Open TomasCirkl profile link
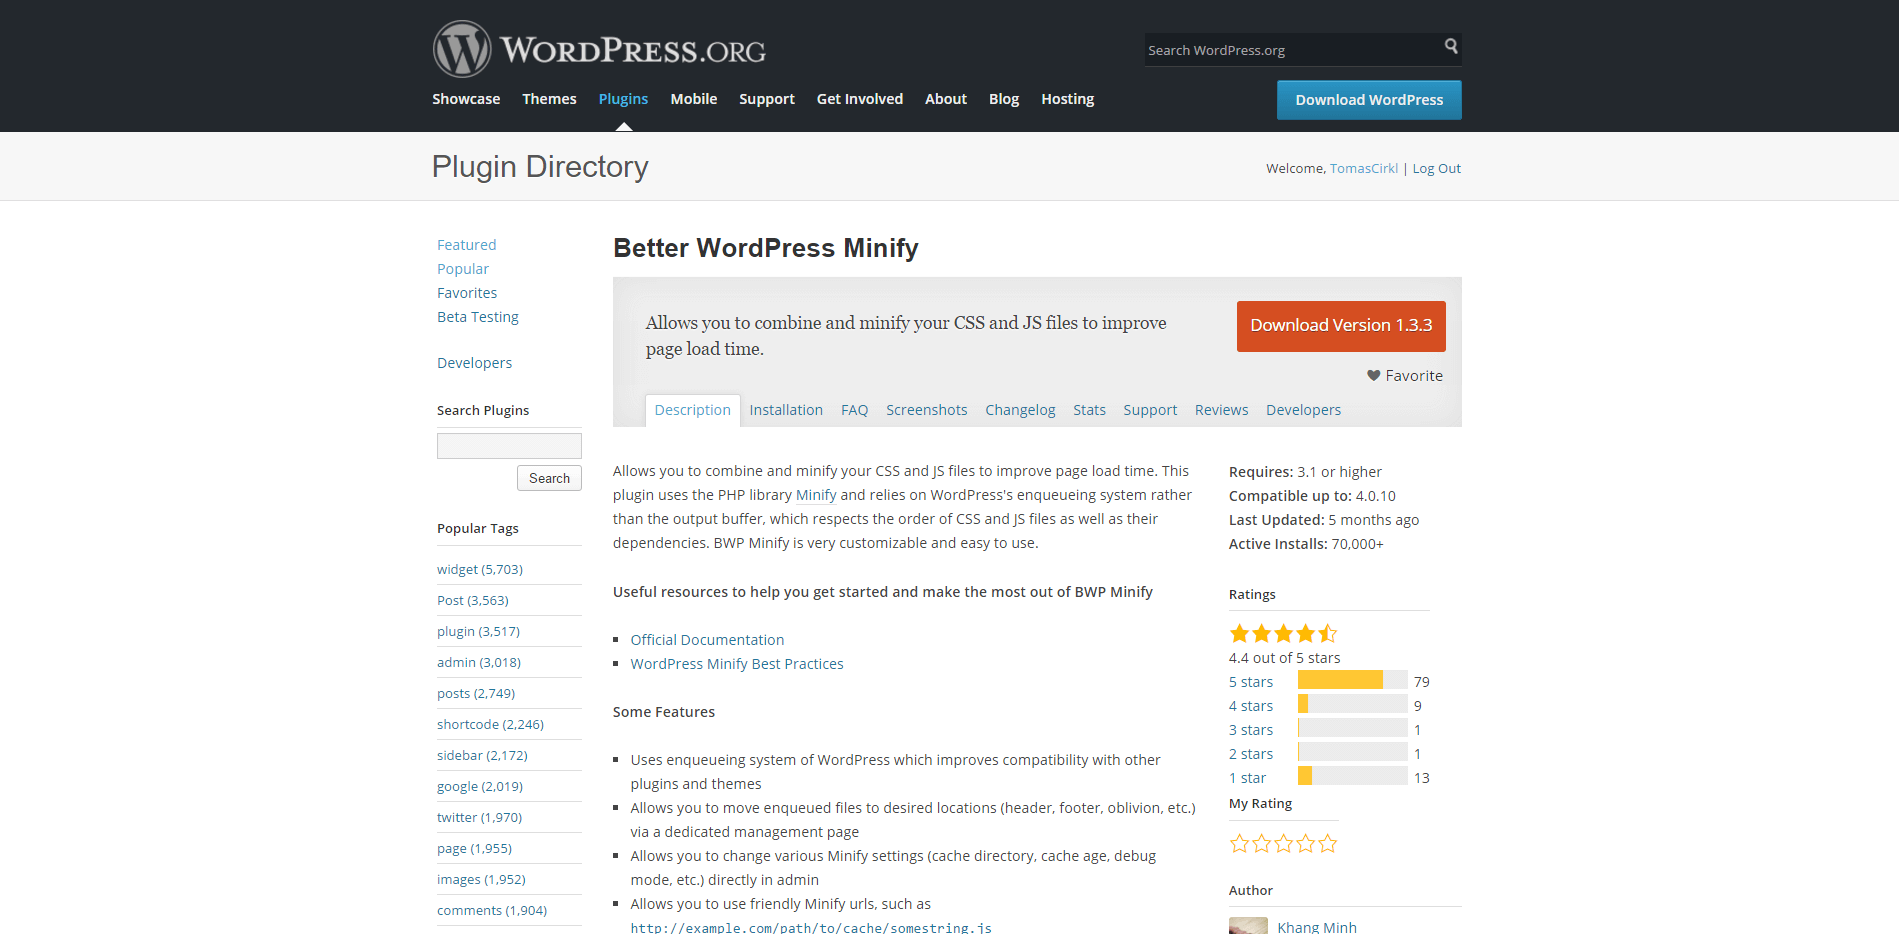1899x934 pixels. pyautogui.click(x=1364, y=168)
